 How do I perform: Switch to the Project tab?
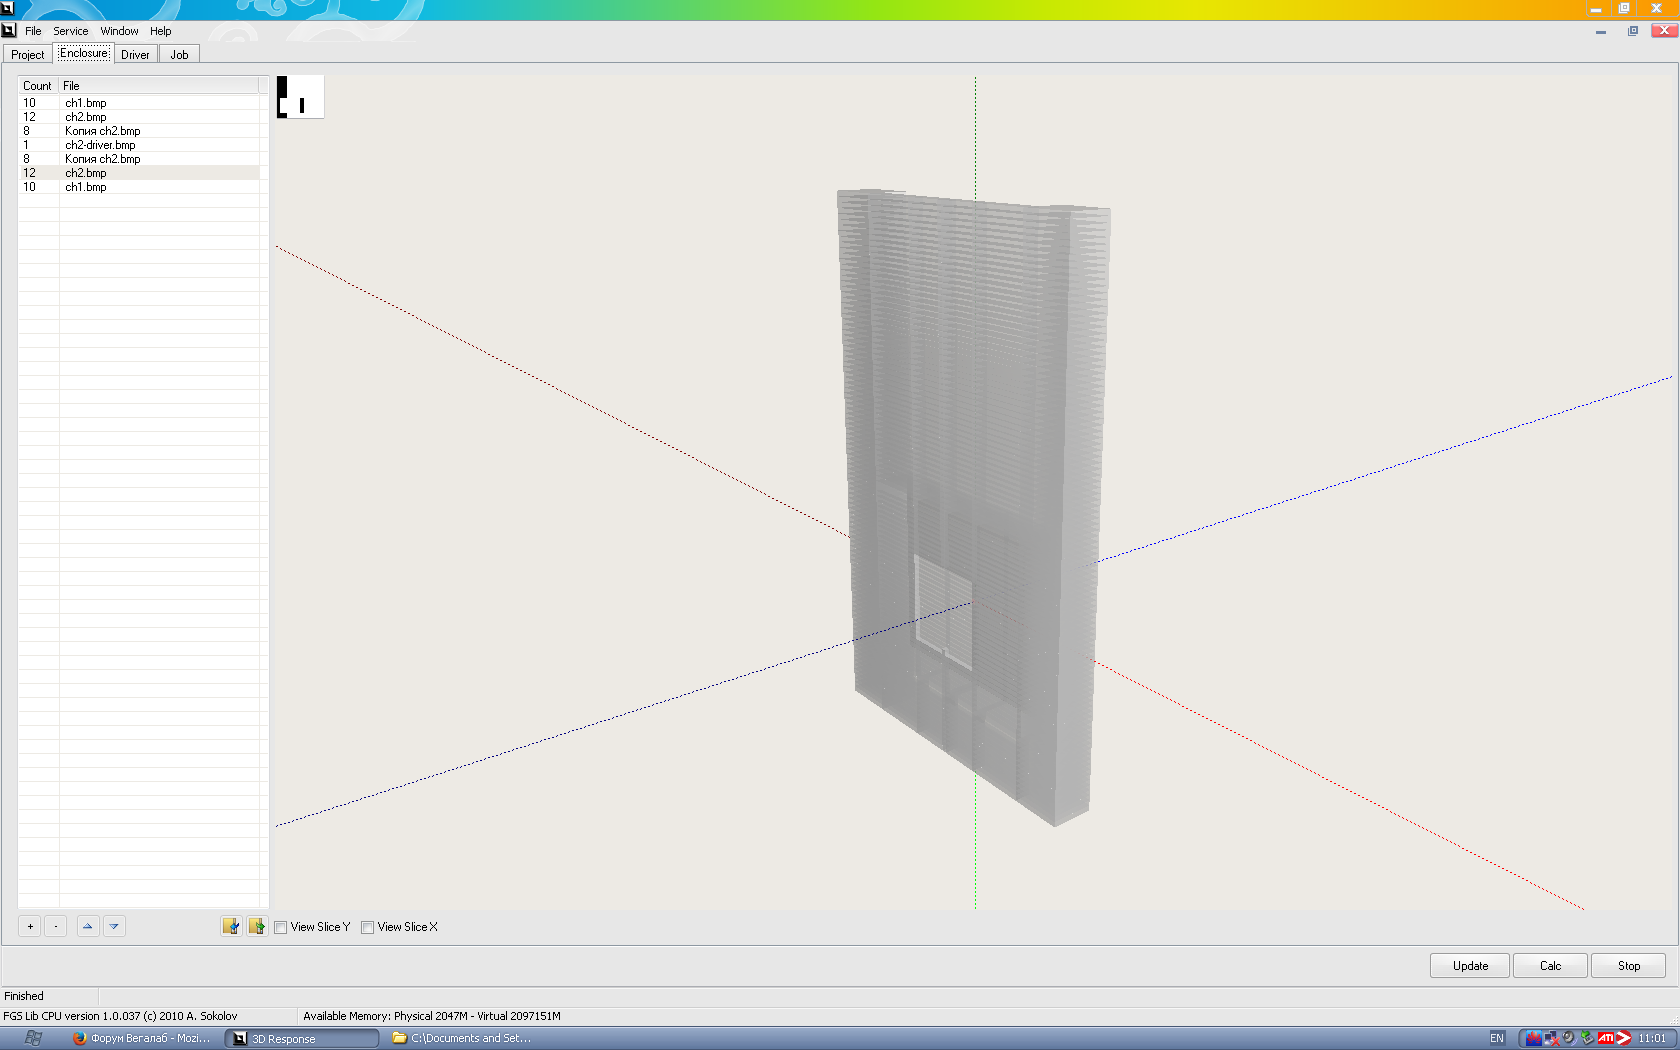(x=27, y=54)
